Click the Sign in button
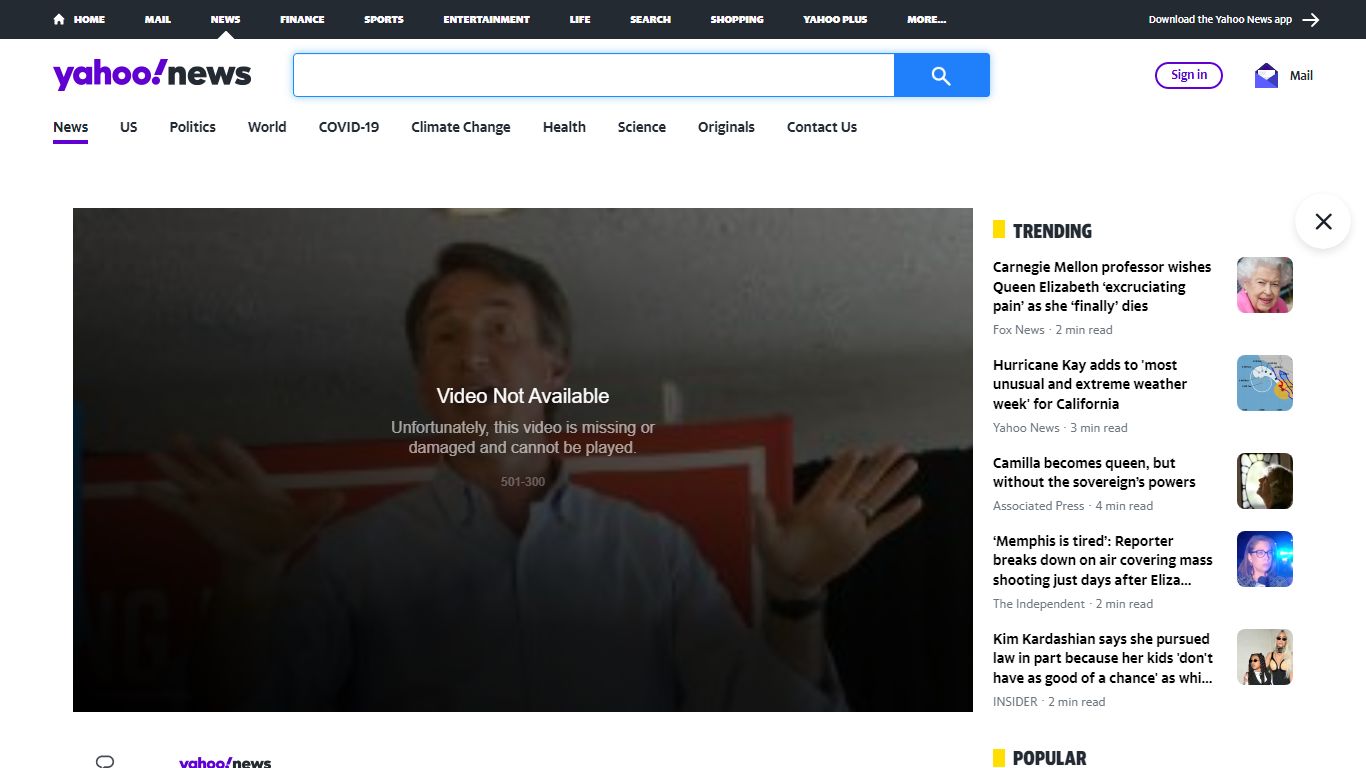This screenshot has height=768, width=1366. pyautogui.click(x=1189, y=75)
